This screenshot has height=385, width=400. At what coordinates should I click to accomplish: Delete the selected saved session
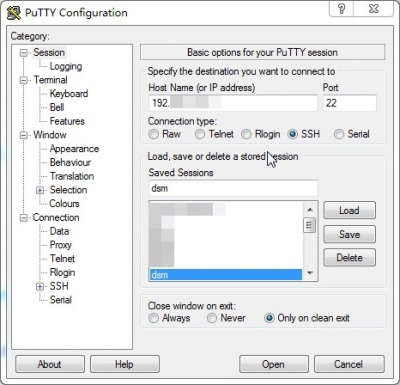(x=349, y=257)
